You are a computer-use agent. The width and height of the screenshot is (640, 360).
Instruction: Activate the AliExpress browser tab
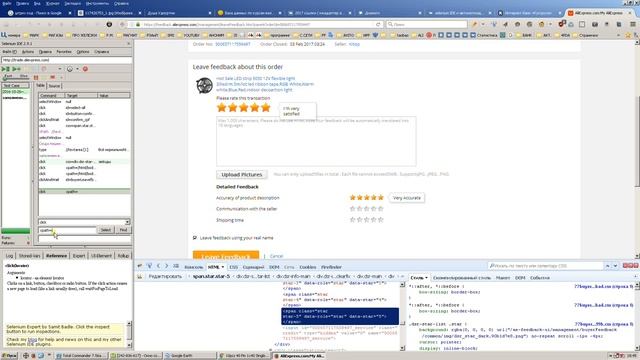(597, 13)
